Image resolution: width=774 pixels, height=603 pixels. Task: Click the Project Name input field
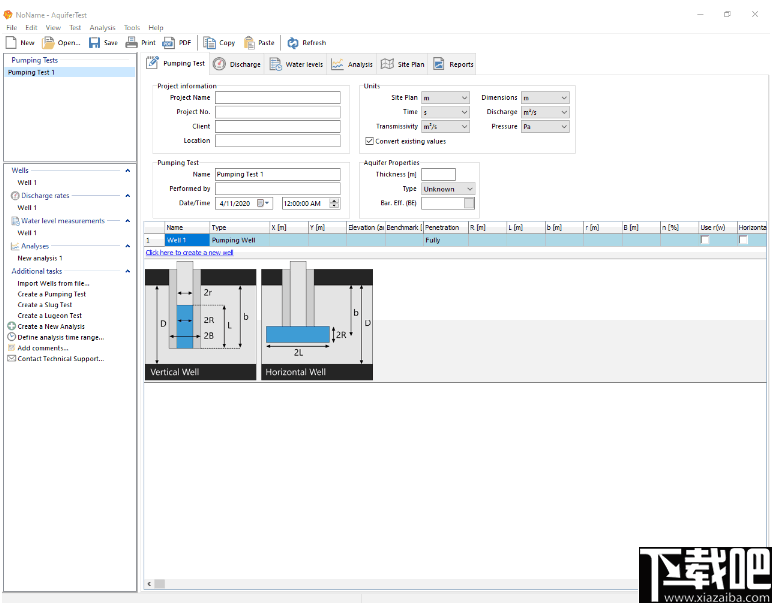pos(278,98)
